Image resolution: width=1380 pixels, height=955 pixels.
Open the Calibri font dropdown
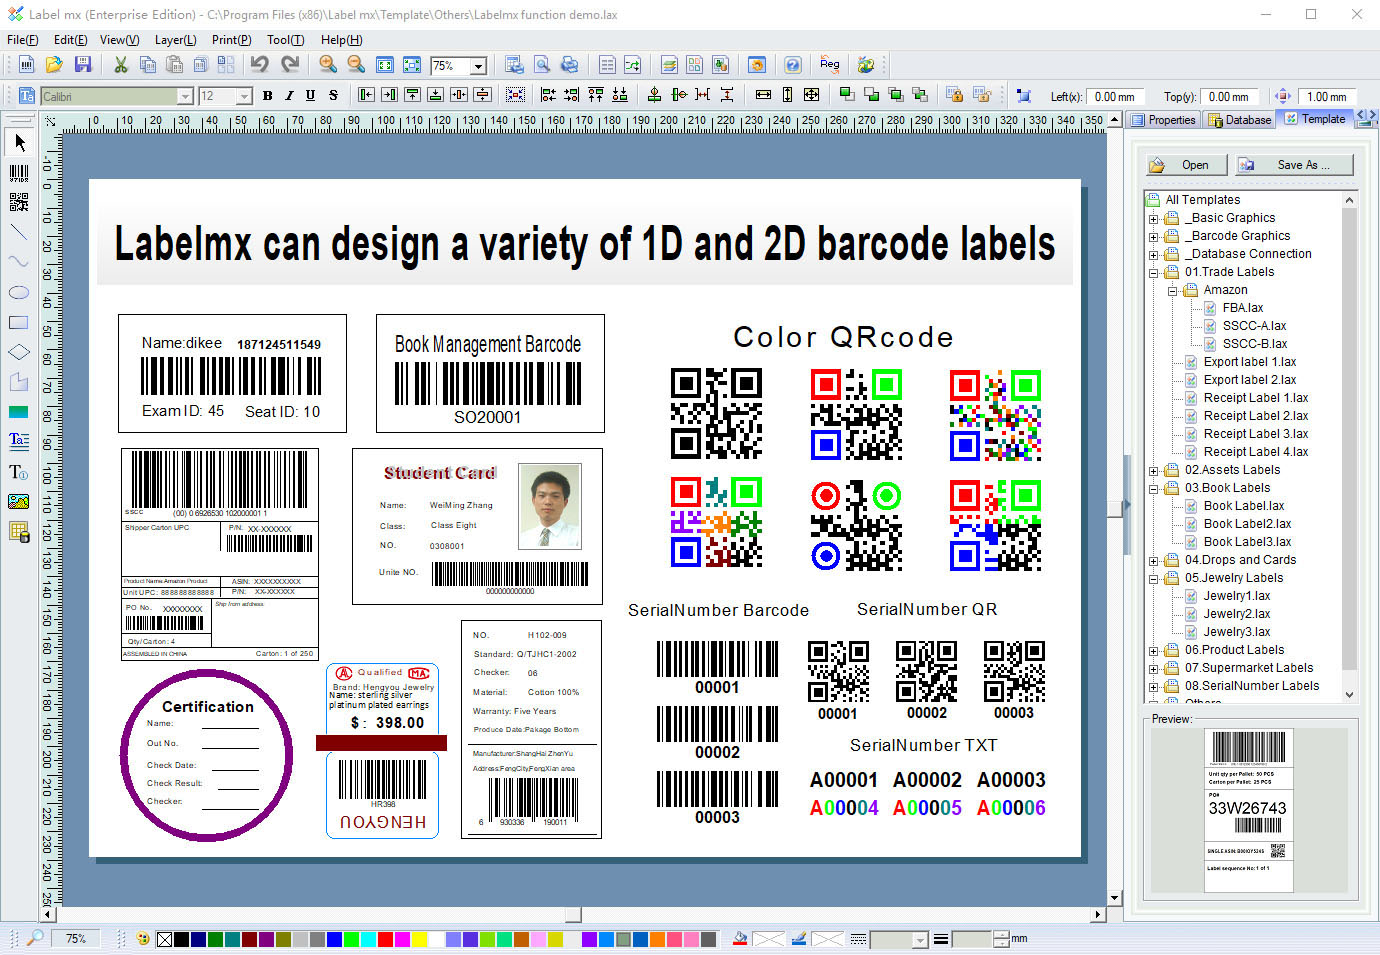coord(185,96)
